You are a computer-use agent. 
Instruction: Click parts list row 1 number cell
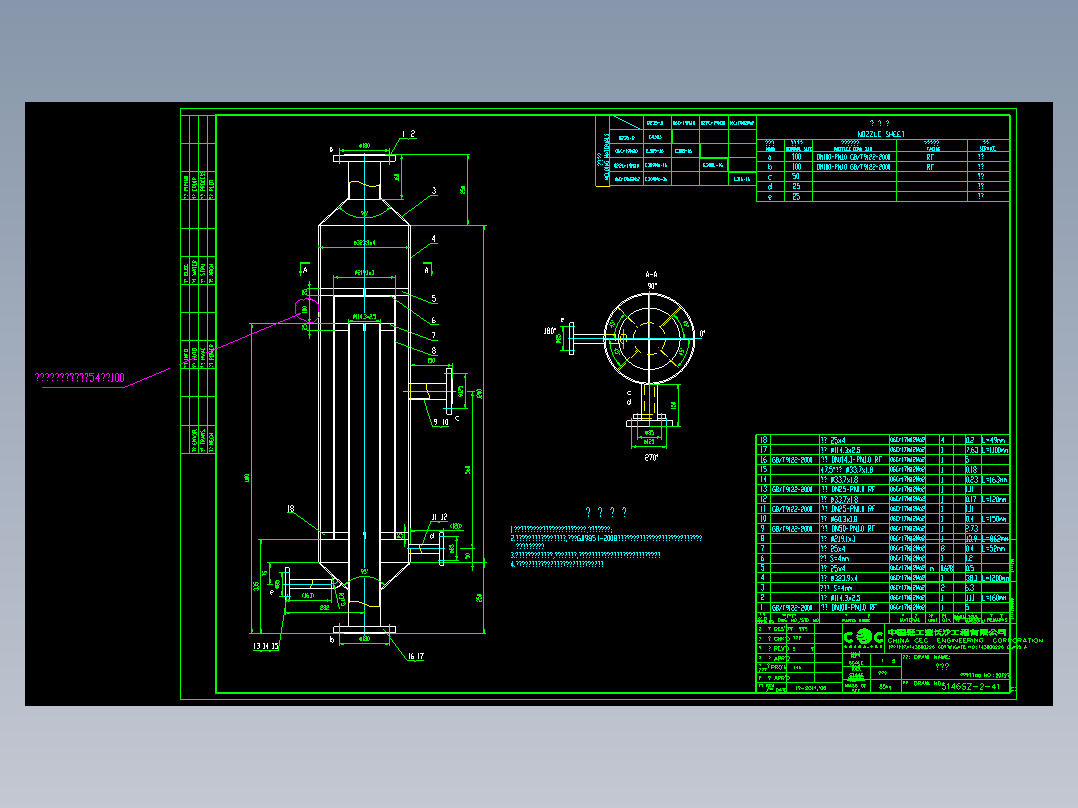762,608
